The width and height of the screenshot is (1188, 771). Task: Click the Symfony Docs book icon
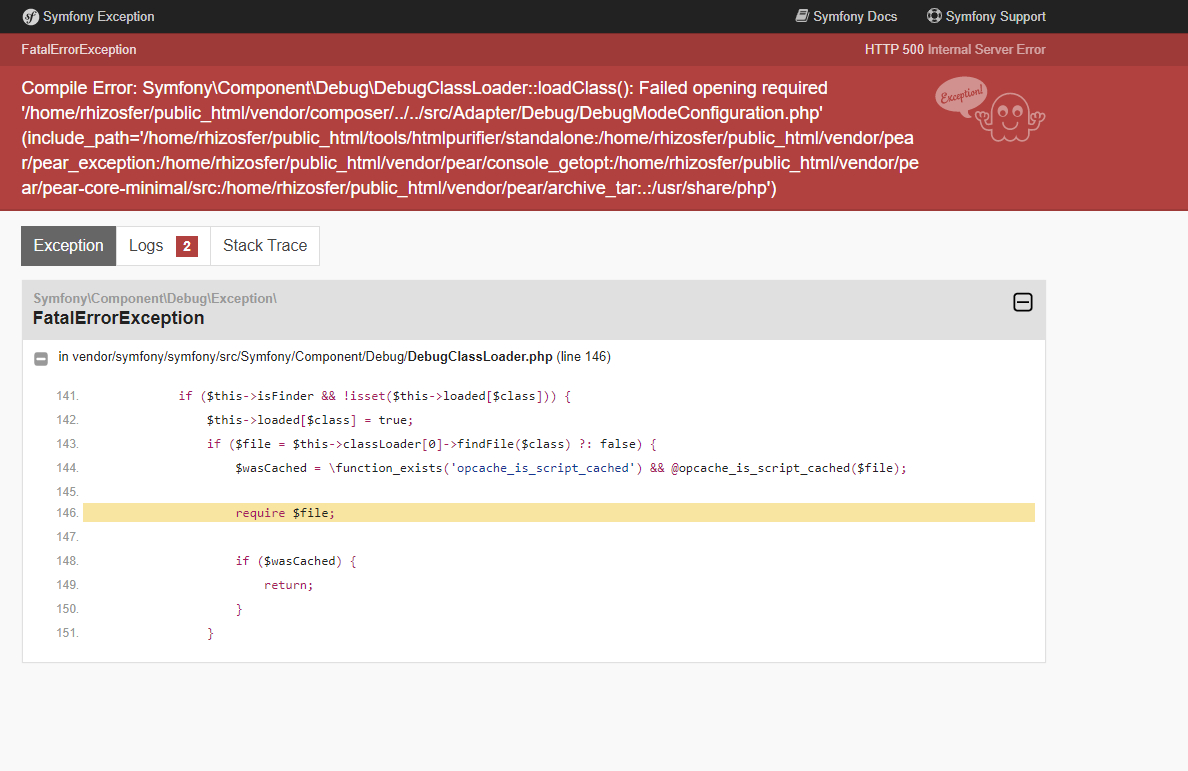(x=802, y=16)
